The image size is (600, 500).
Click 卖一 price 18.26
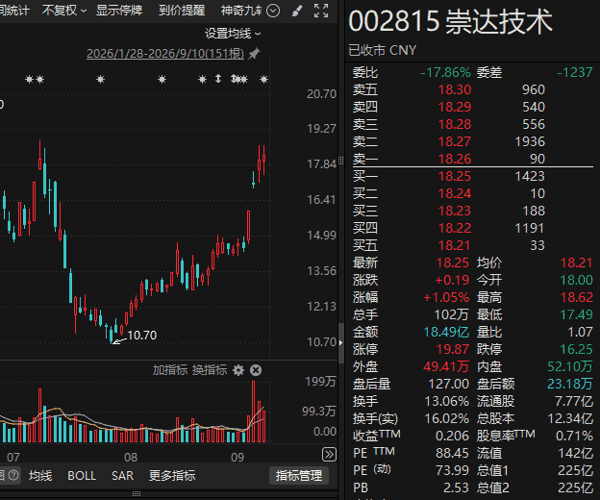pos(455,159)
